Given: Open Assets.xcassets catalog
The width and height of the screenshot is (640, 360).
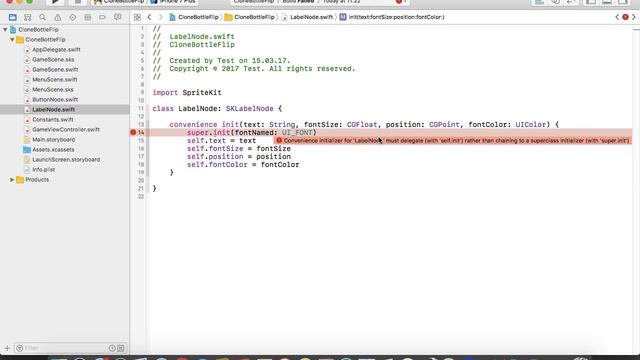Looking at the screenshot, I should [53, 150].
